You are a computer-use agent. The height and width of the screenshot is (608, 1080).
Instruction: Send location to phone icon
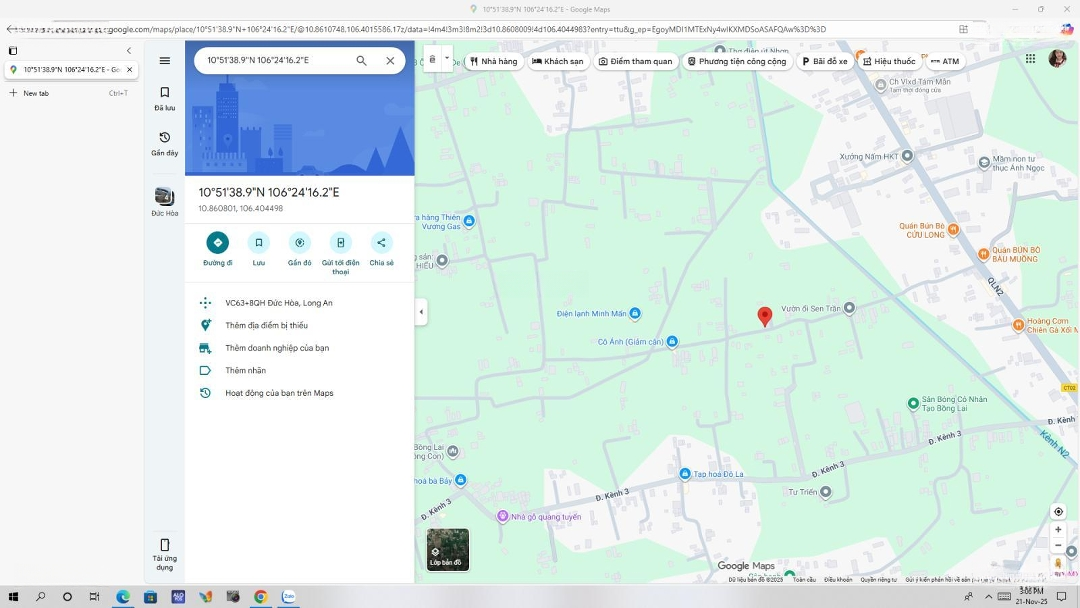(x=340, y=243)
